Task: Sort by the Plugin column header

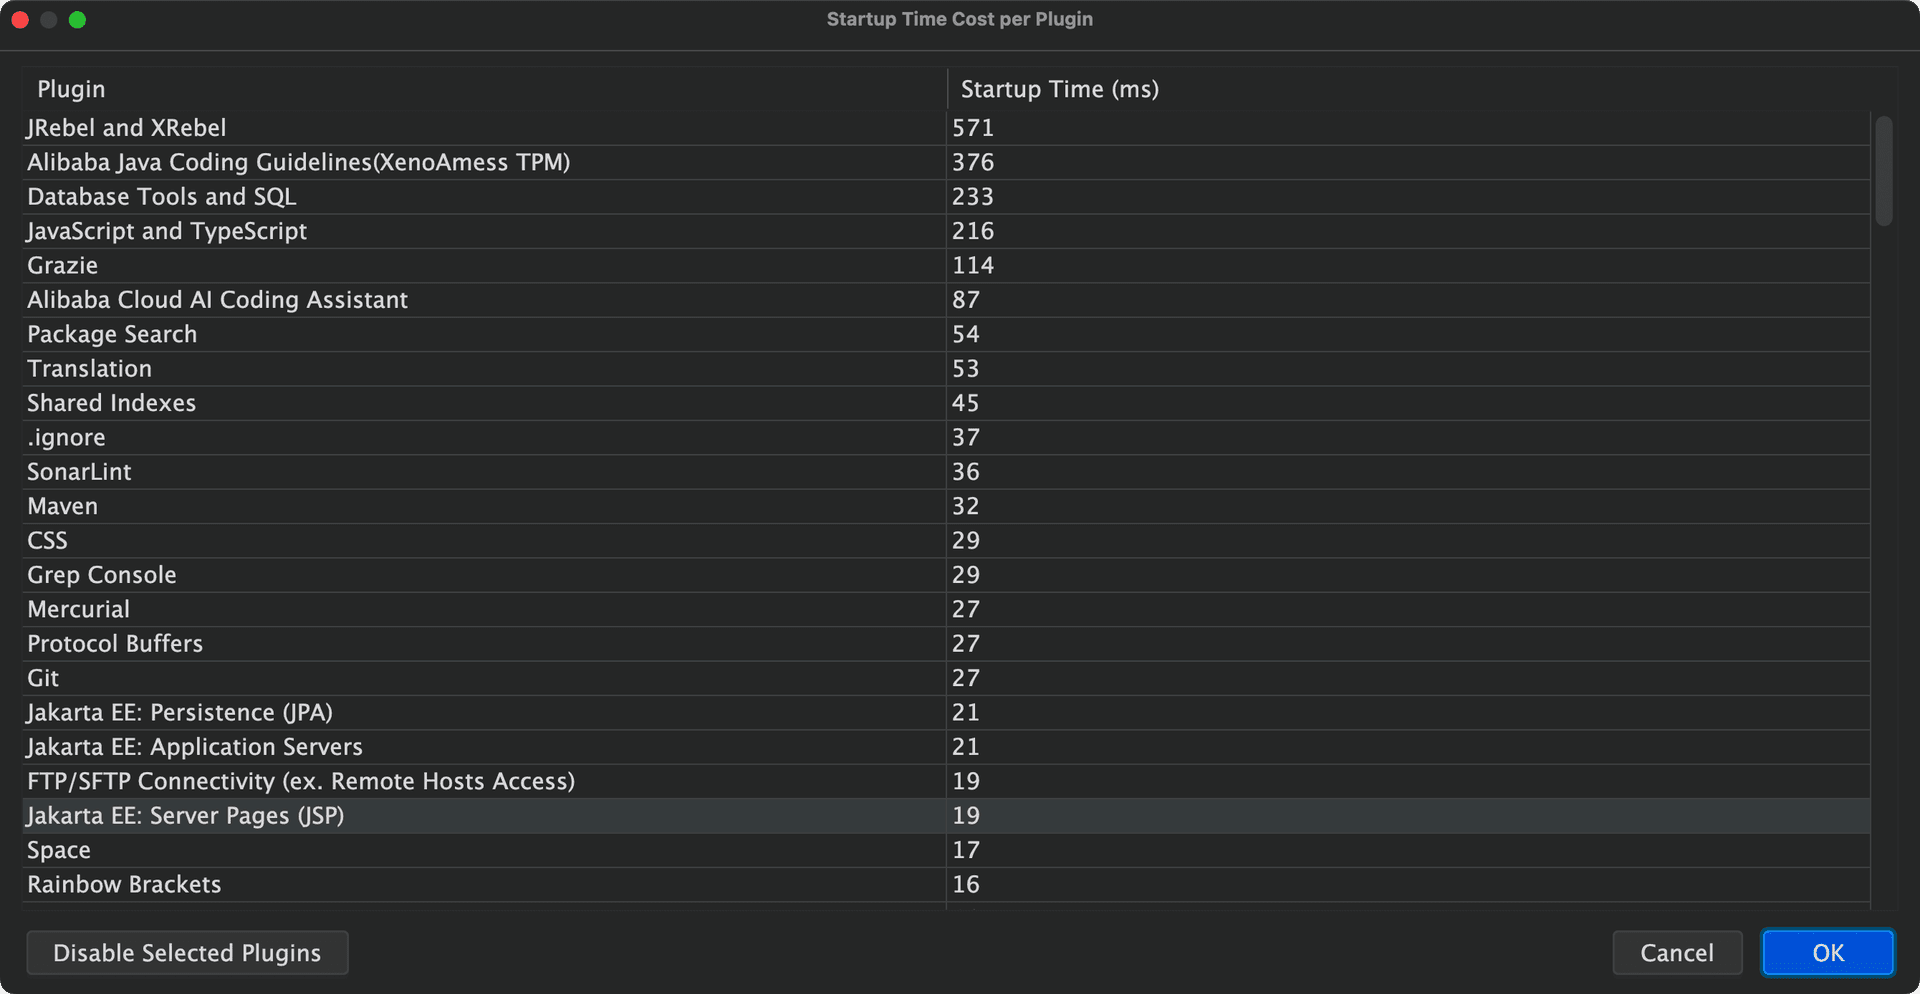Action: click(x=484, y=89)
